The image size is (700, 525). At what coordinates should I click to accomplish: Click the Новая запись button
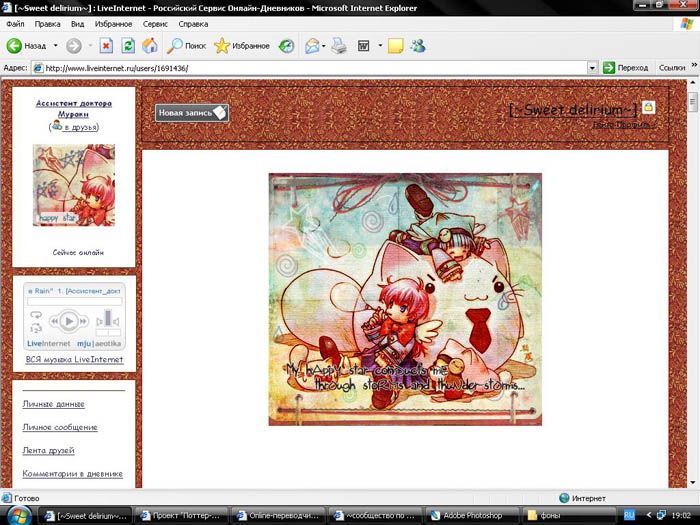pyautogui.click(x=192, y=113)
